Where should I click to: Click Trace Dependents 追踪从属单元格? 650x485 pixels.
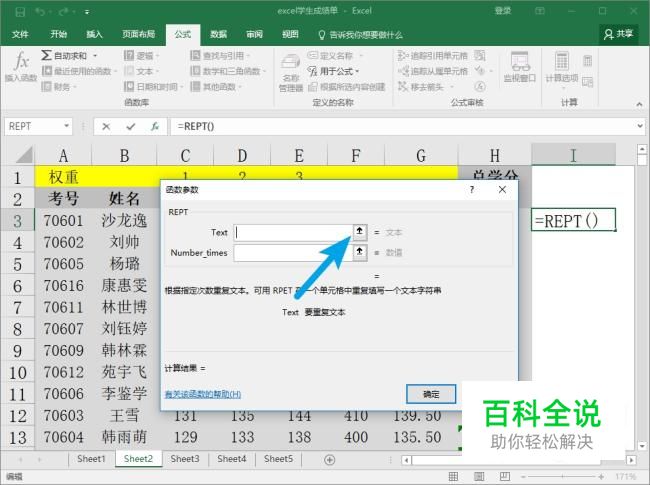[x=433, y=71]
